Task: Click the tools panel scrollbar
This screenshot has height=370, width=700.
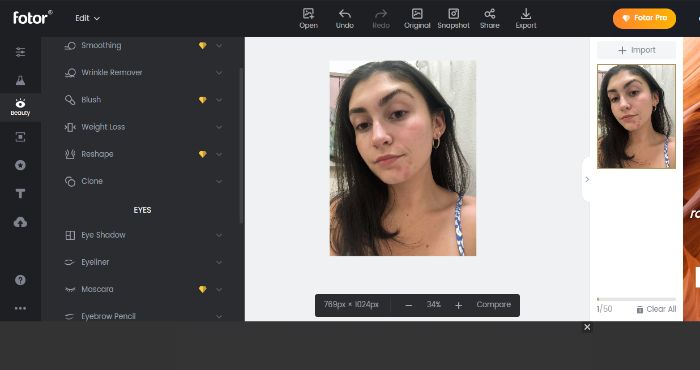Action: 242,146
